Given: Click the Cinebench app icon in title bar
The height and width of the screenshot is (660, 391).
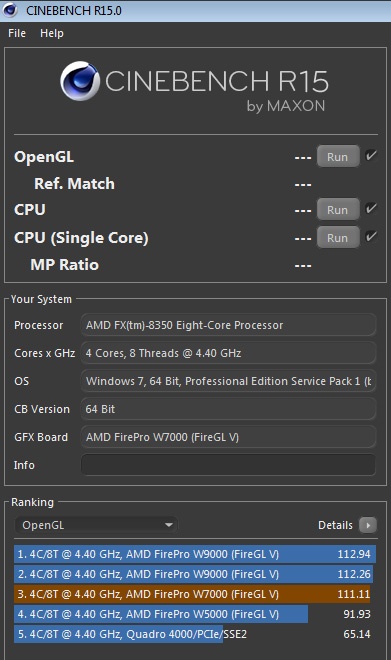Looking at the screenshot, I should coord(10,9).
